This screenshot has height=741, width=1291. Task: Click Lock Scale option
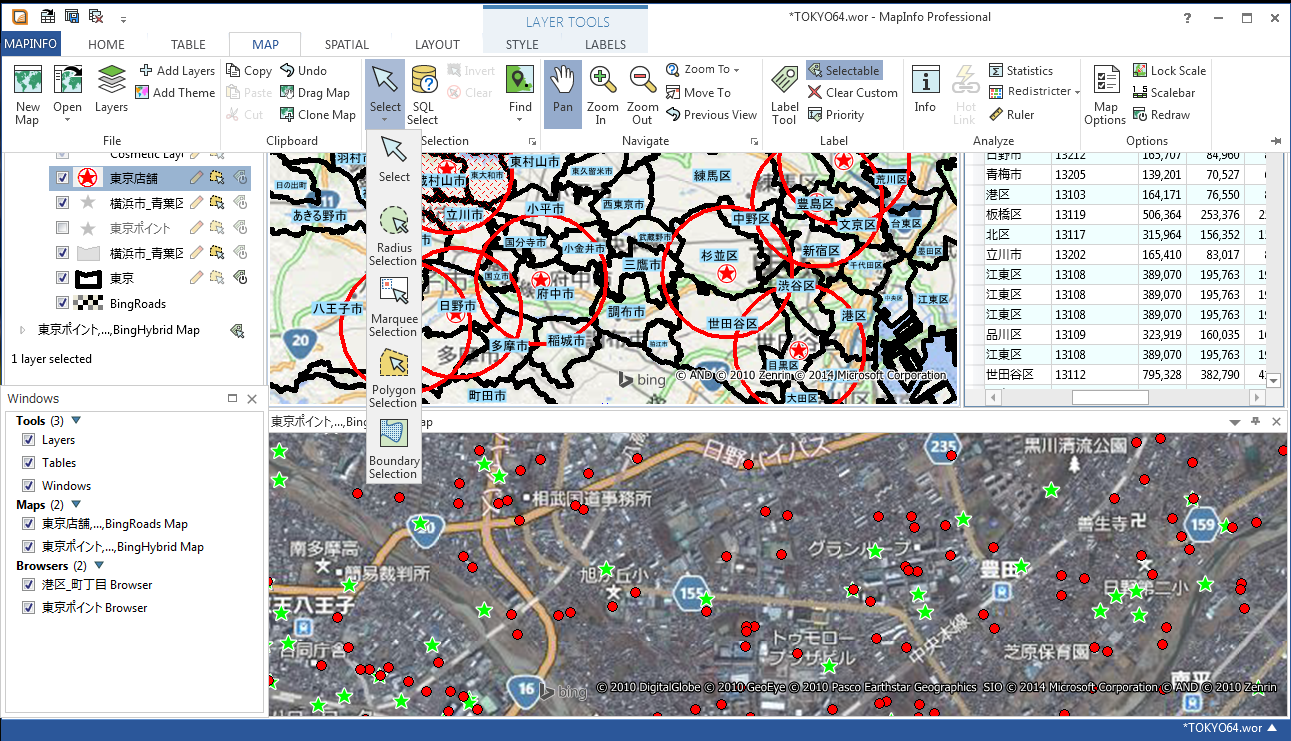(1170, 71)
